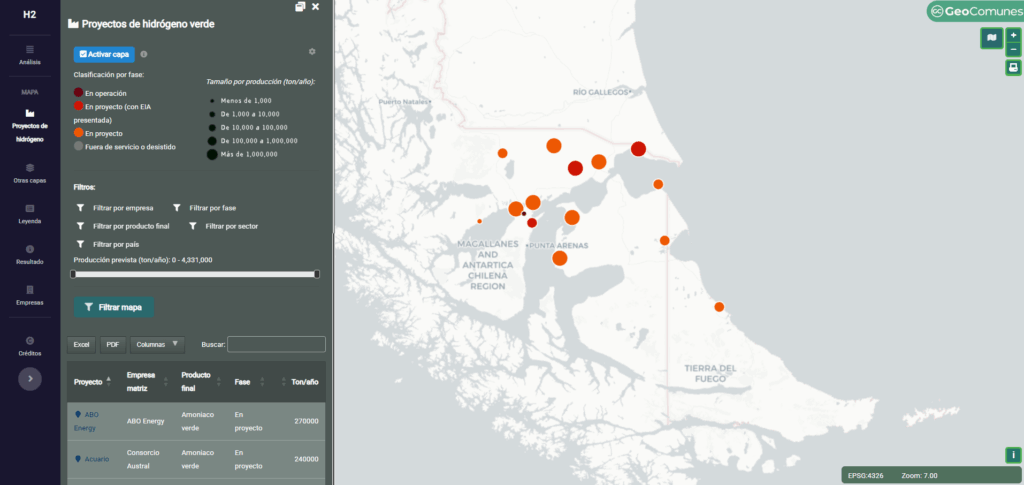
Task: Open Filtrar por empresa filter
Action: 115,208
